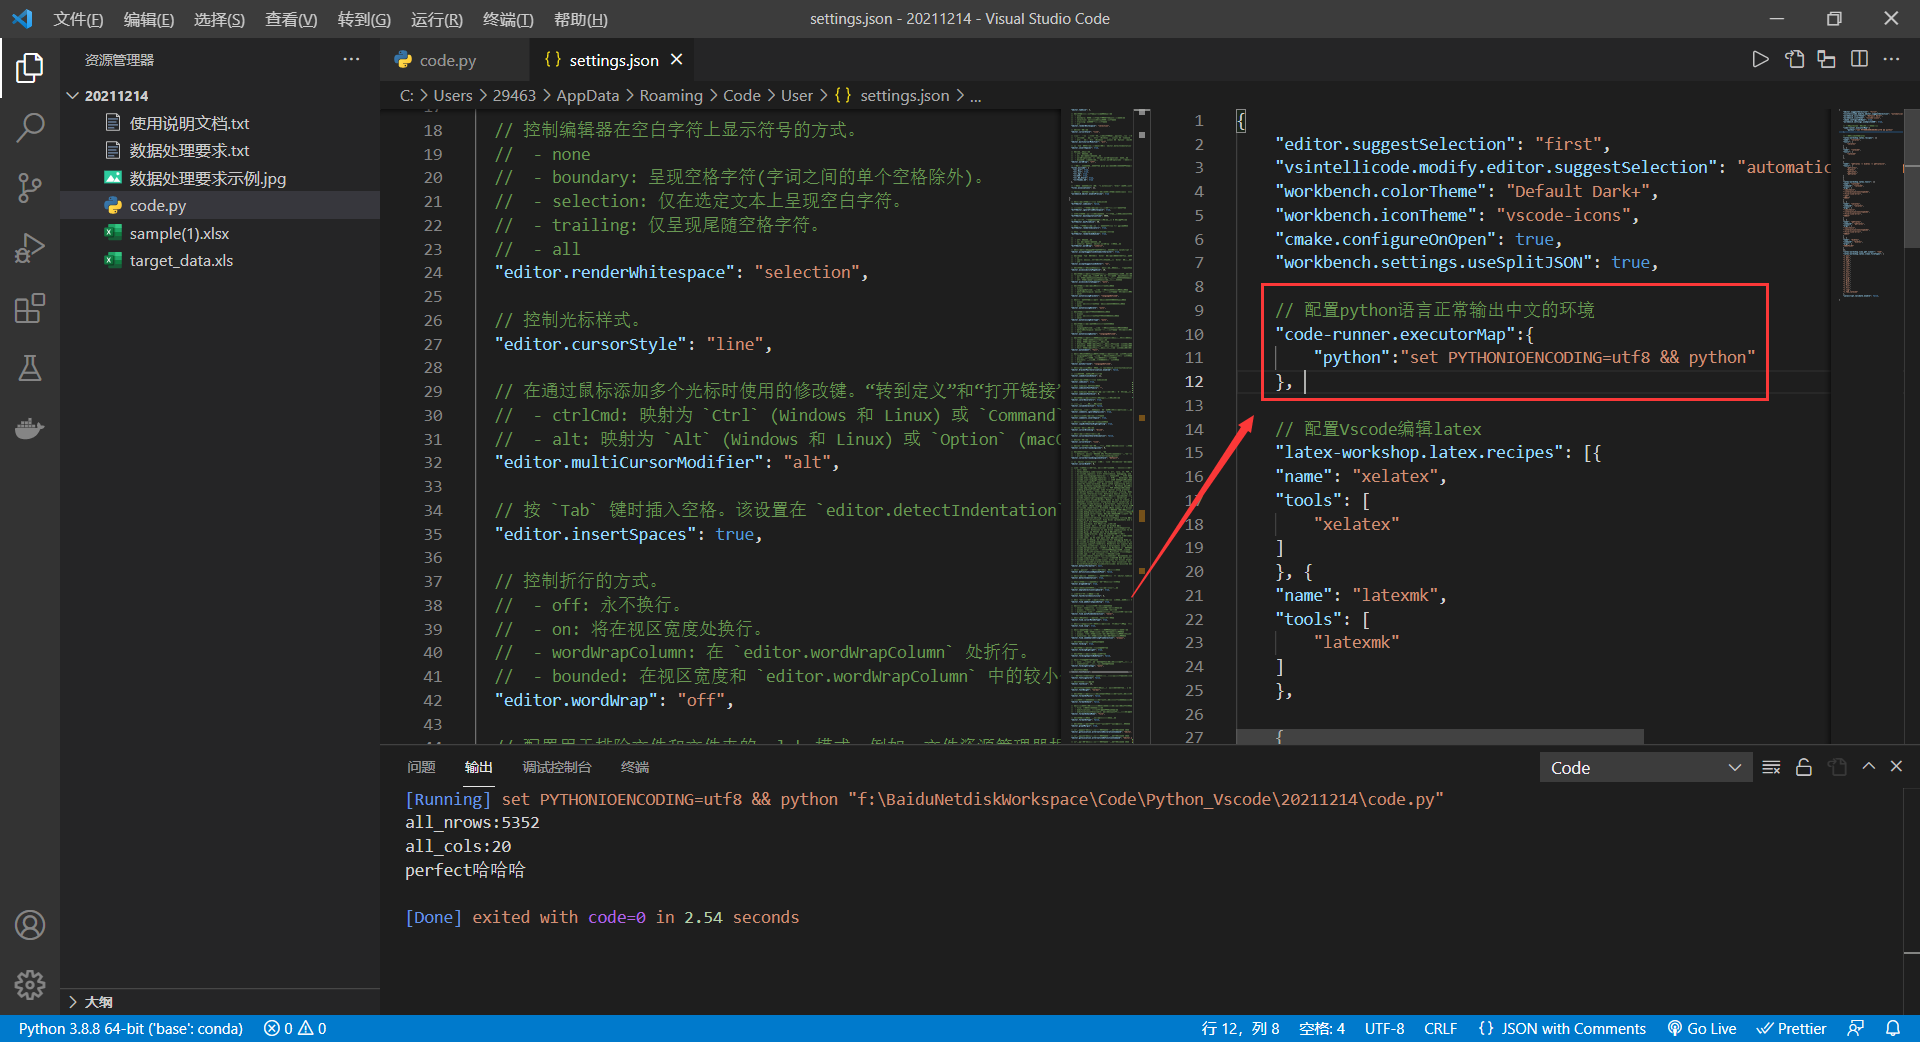Select Python 3.8.8 conda interpreter
Screen dimensions: 1920x1042
click(130, 1028)
